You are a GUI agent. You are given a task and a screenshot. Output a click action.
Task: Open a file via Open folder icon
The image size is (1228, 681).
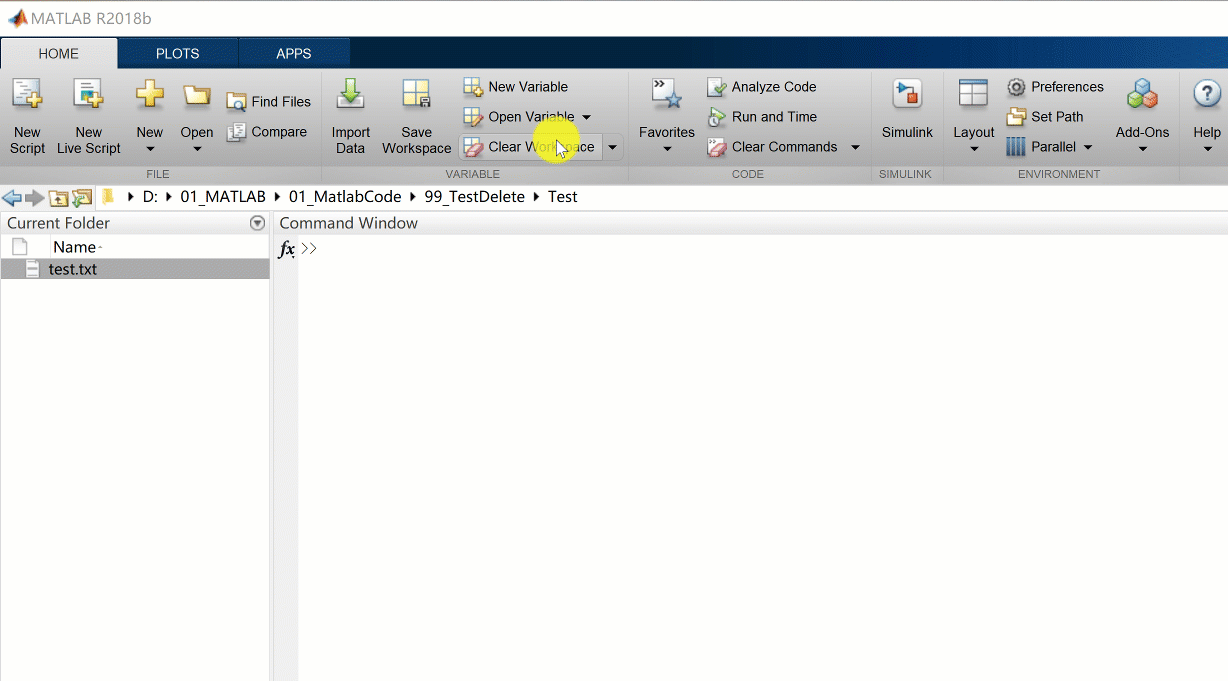tap(196, 95)
